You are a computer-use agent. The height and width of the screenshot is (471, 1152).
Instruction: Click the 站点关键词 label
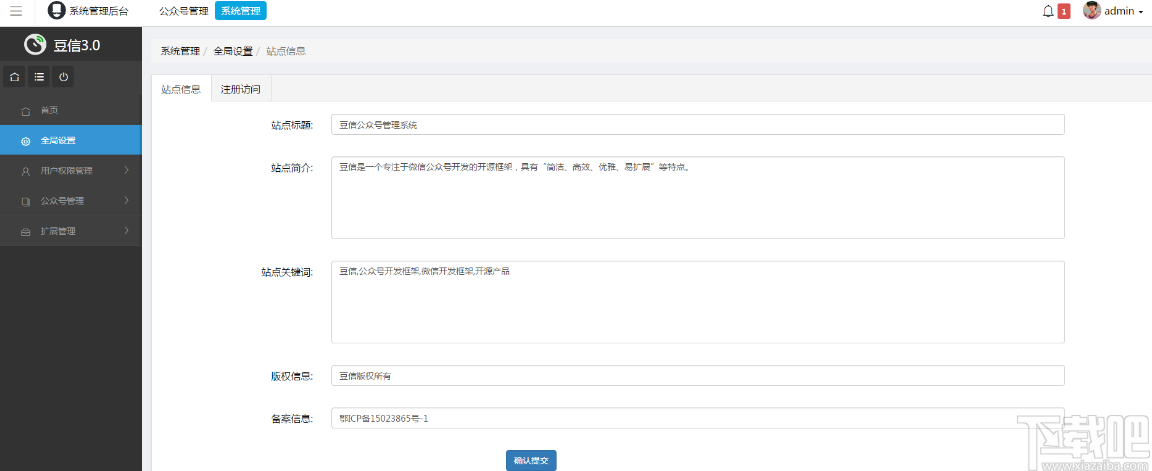(x=287, y=272)
